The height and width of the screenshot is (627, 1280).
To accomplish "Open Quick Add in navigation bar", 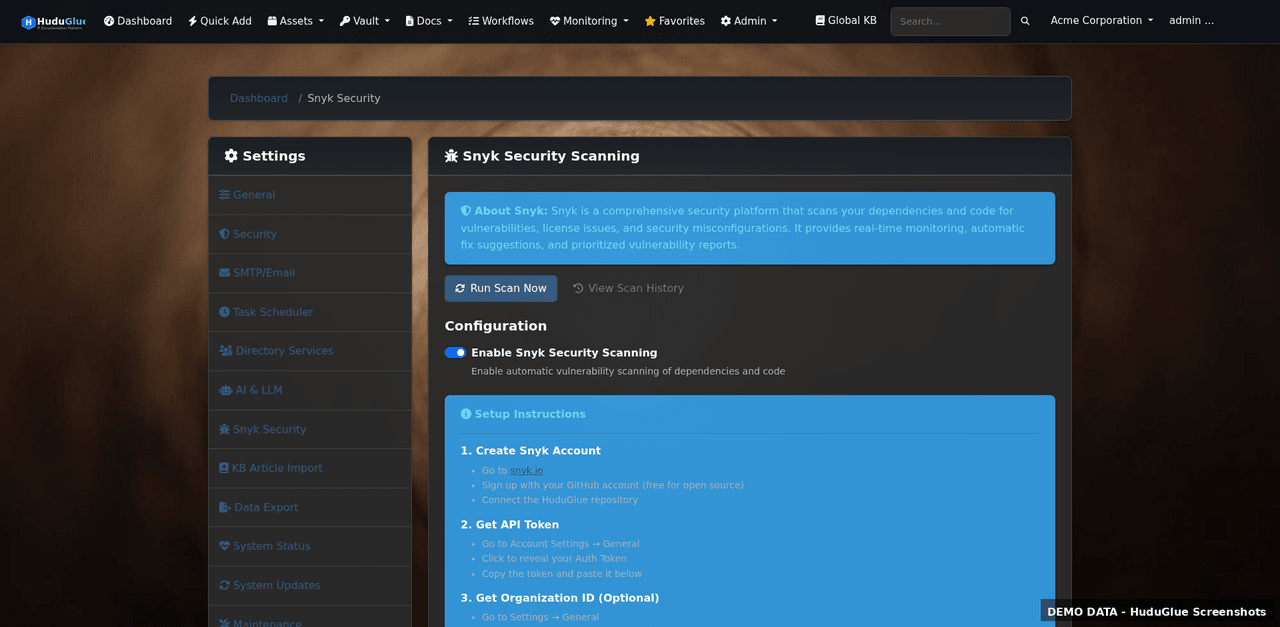I will (220, 21).
